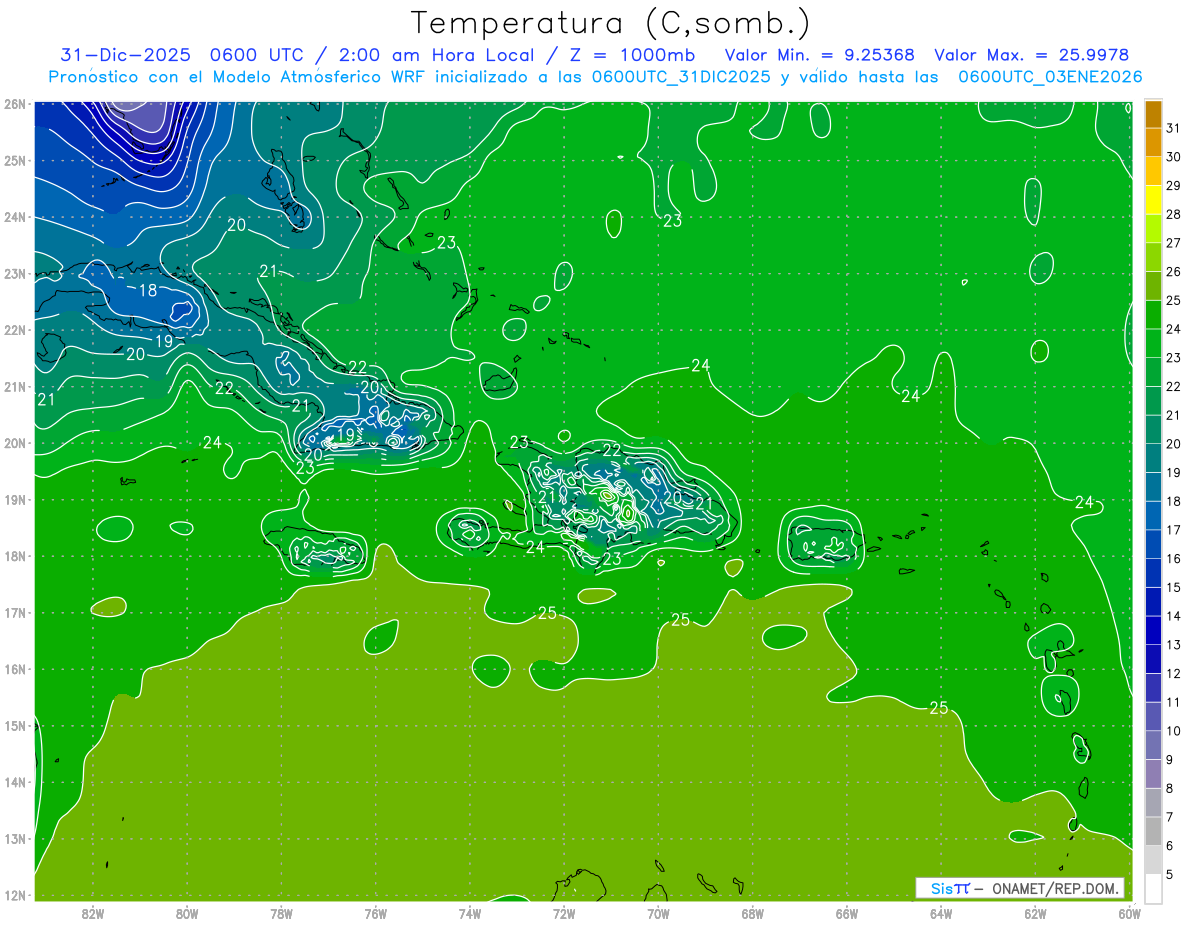
Task: Click the Valor Min. = 9.25368 text
Action: pyautogui.click(x=819, y=55)
